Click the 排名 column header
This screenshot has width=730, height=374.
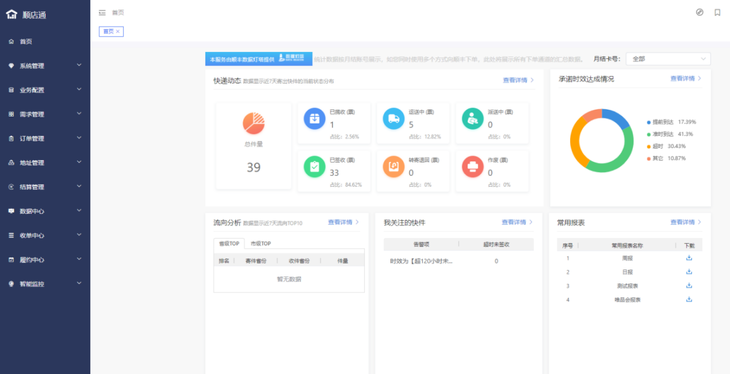tap(224, 261)
